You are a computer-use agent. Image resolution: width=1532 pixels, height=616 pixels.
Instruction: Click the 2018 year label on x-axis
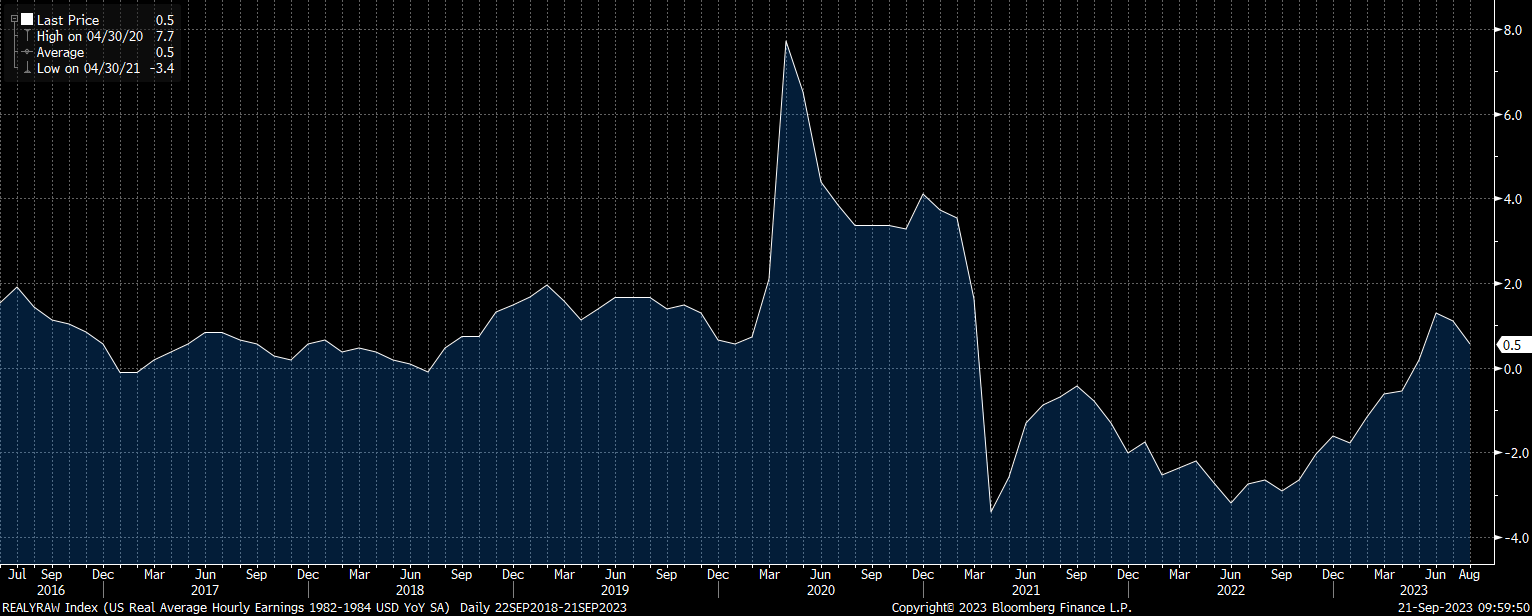click(410, 591)
